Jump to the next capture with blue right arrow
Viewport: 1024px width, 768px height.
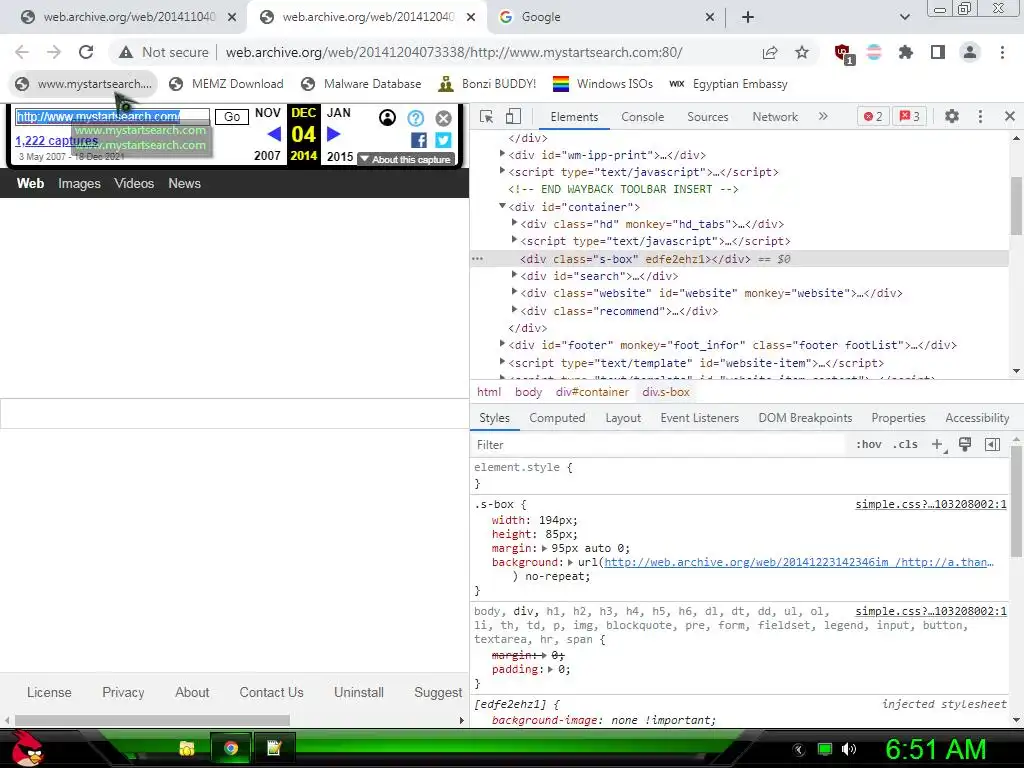(x=333, y=135)
